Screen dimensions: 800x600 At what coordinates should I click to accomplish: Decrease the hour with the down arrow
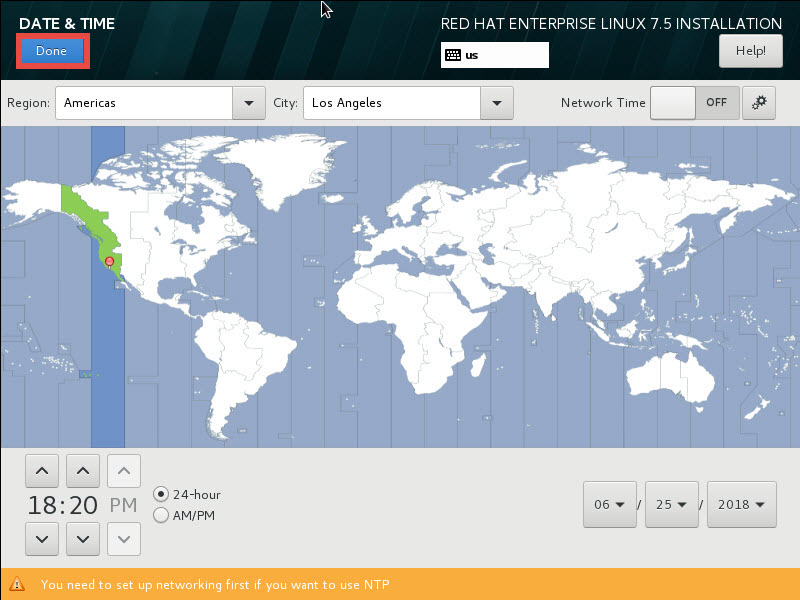point(41,539)
